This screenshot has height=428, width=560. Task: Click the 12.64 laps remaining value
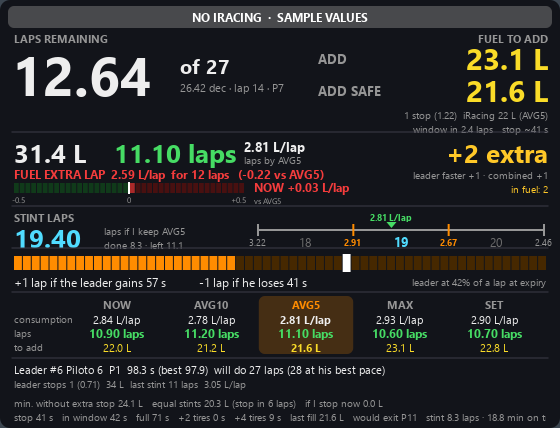(x=83, y=77)
